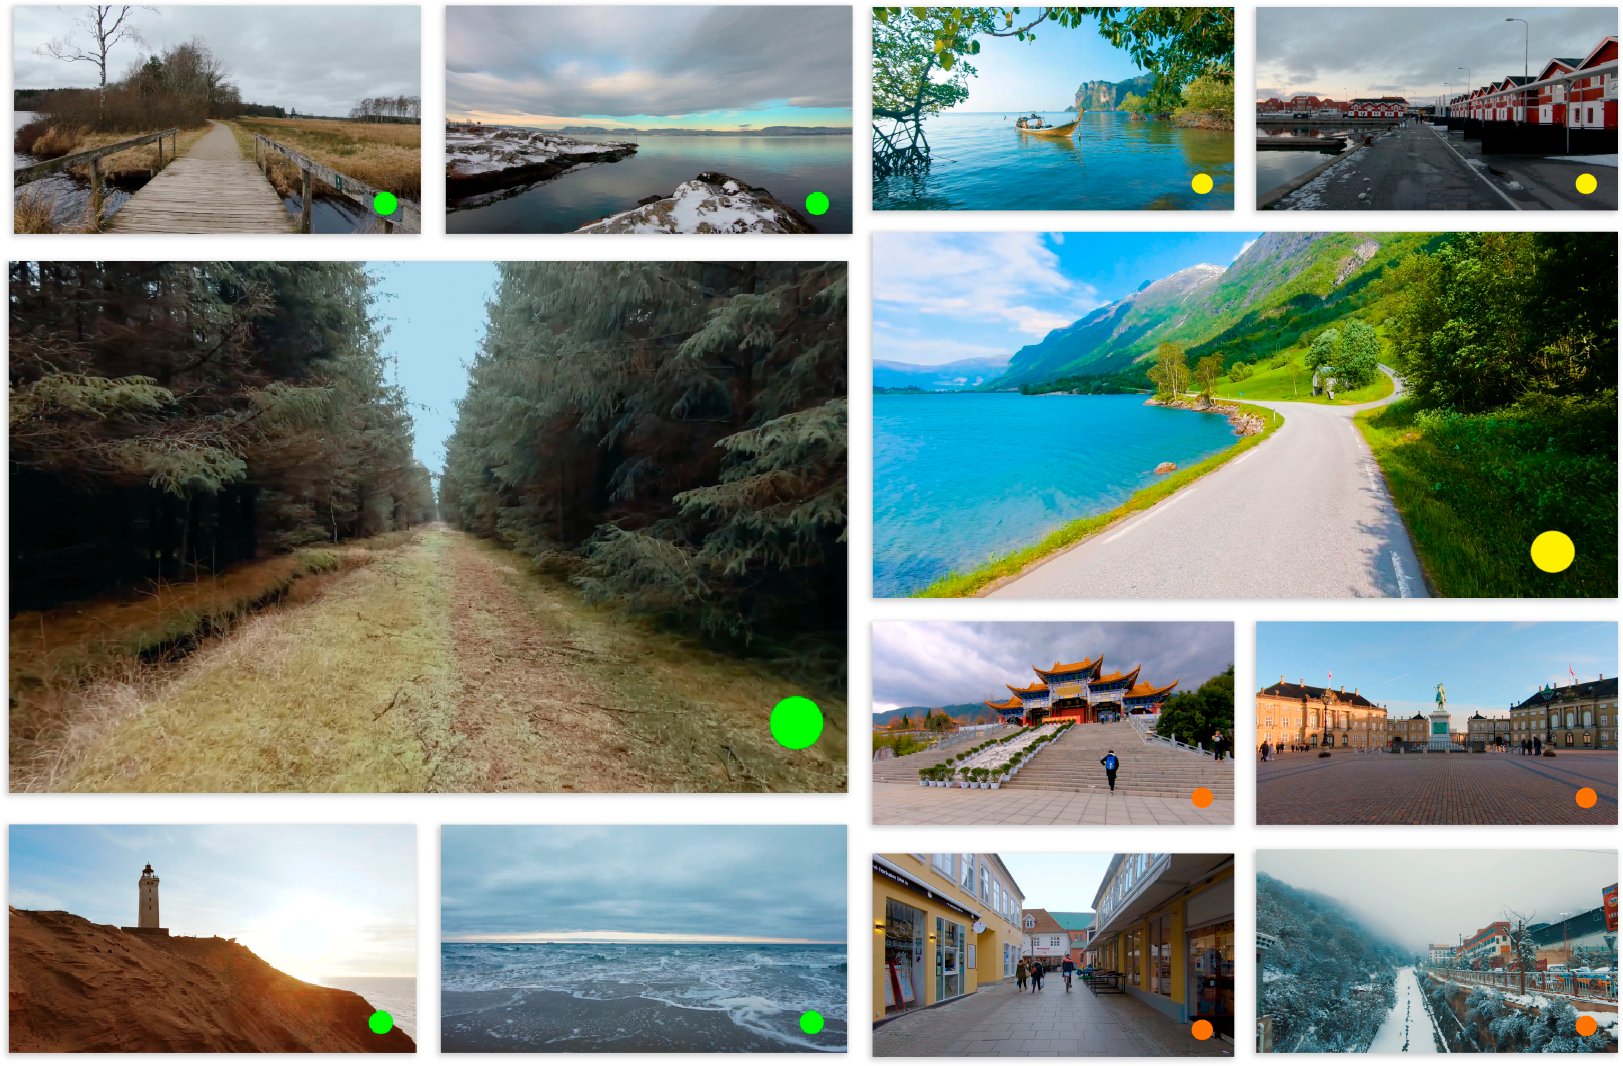The width and height of the screenshot is (1623, 1066).
Task: Select the ocean waves beach photo
Action: (644, 938)
